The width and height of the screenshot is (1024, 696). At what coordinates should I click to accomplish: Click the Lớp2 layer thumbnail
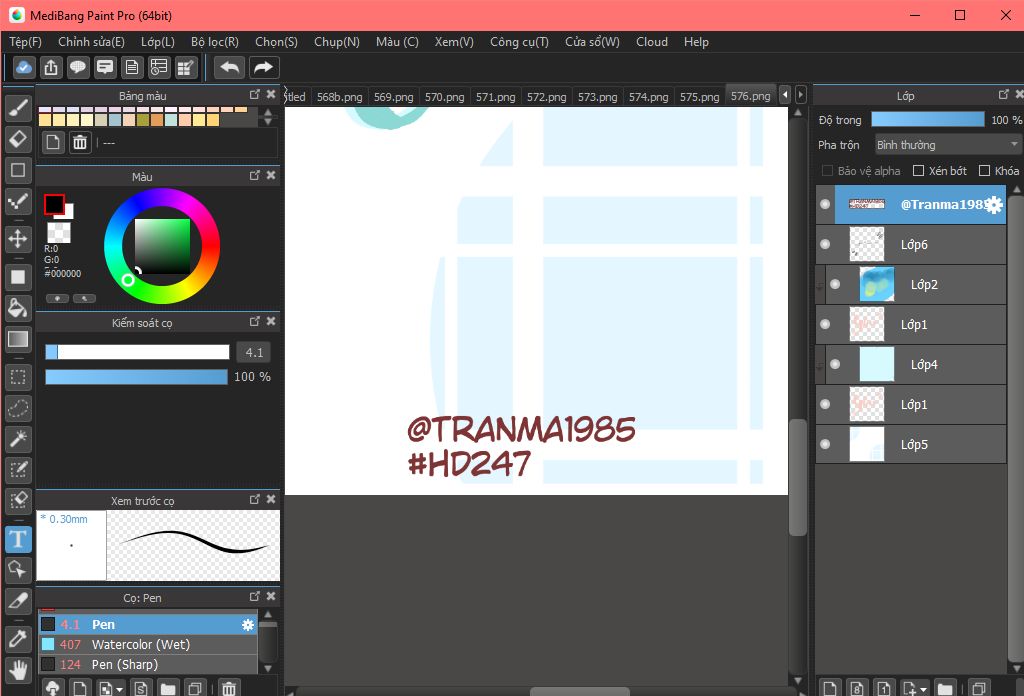tap(876, 284)
